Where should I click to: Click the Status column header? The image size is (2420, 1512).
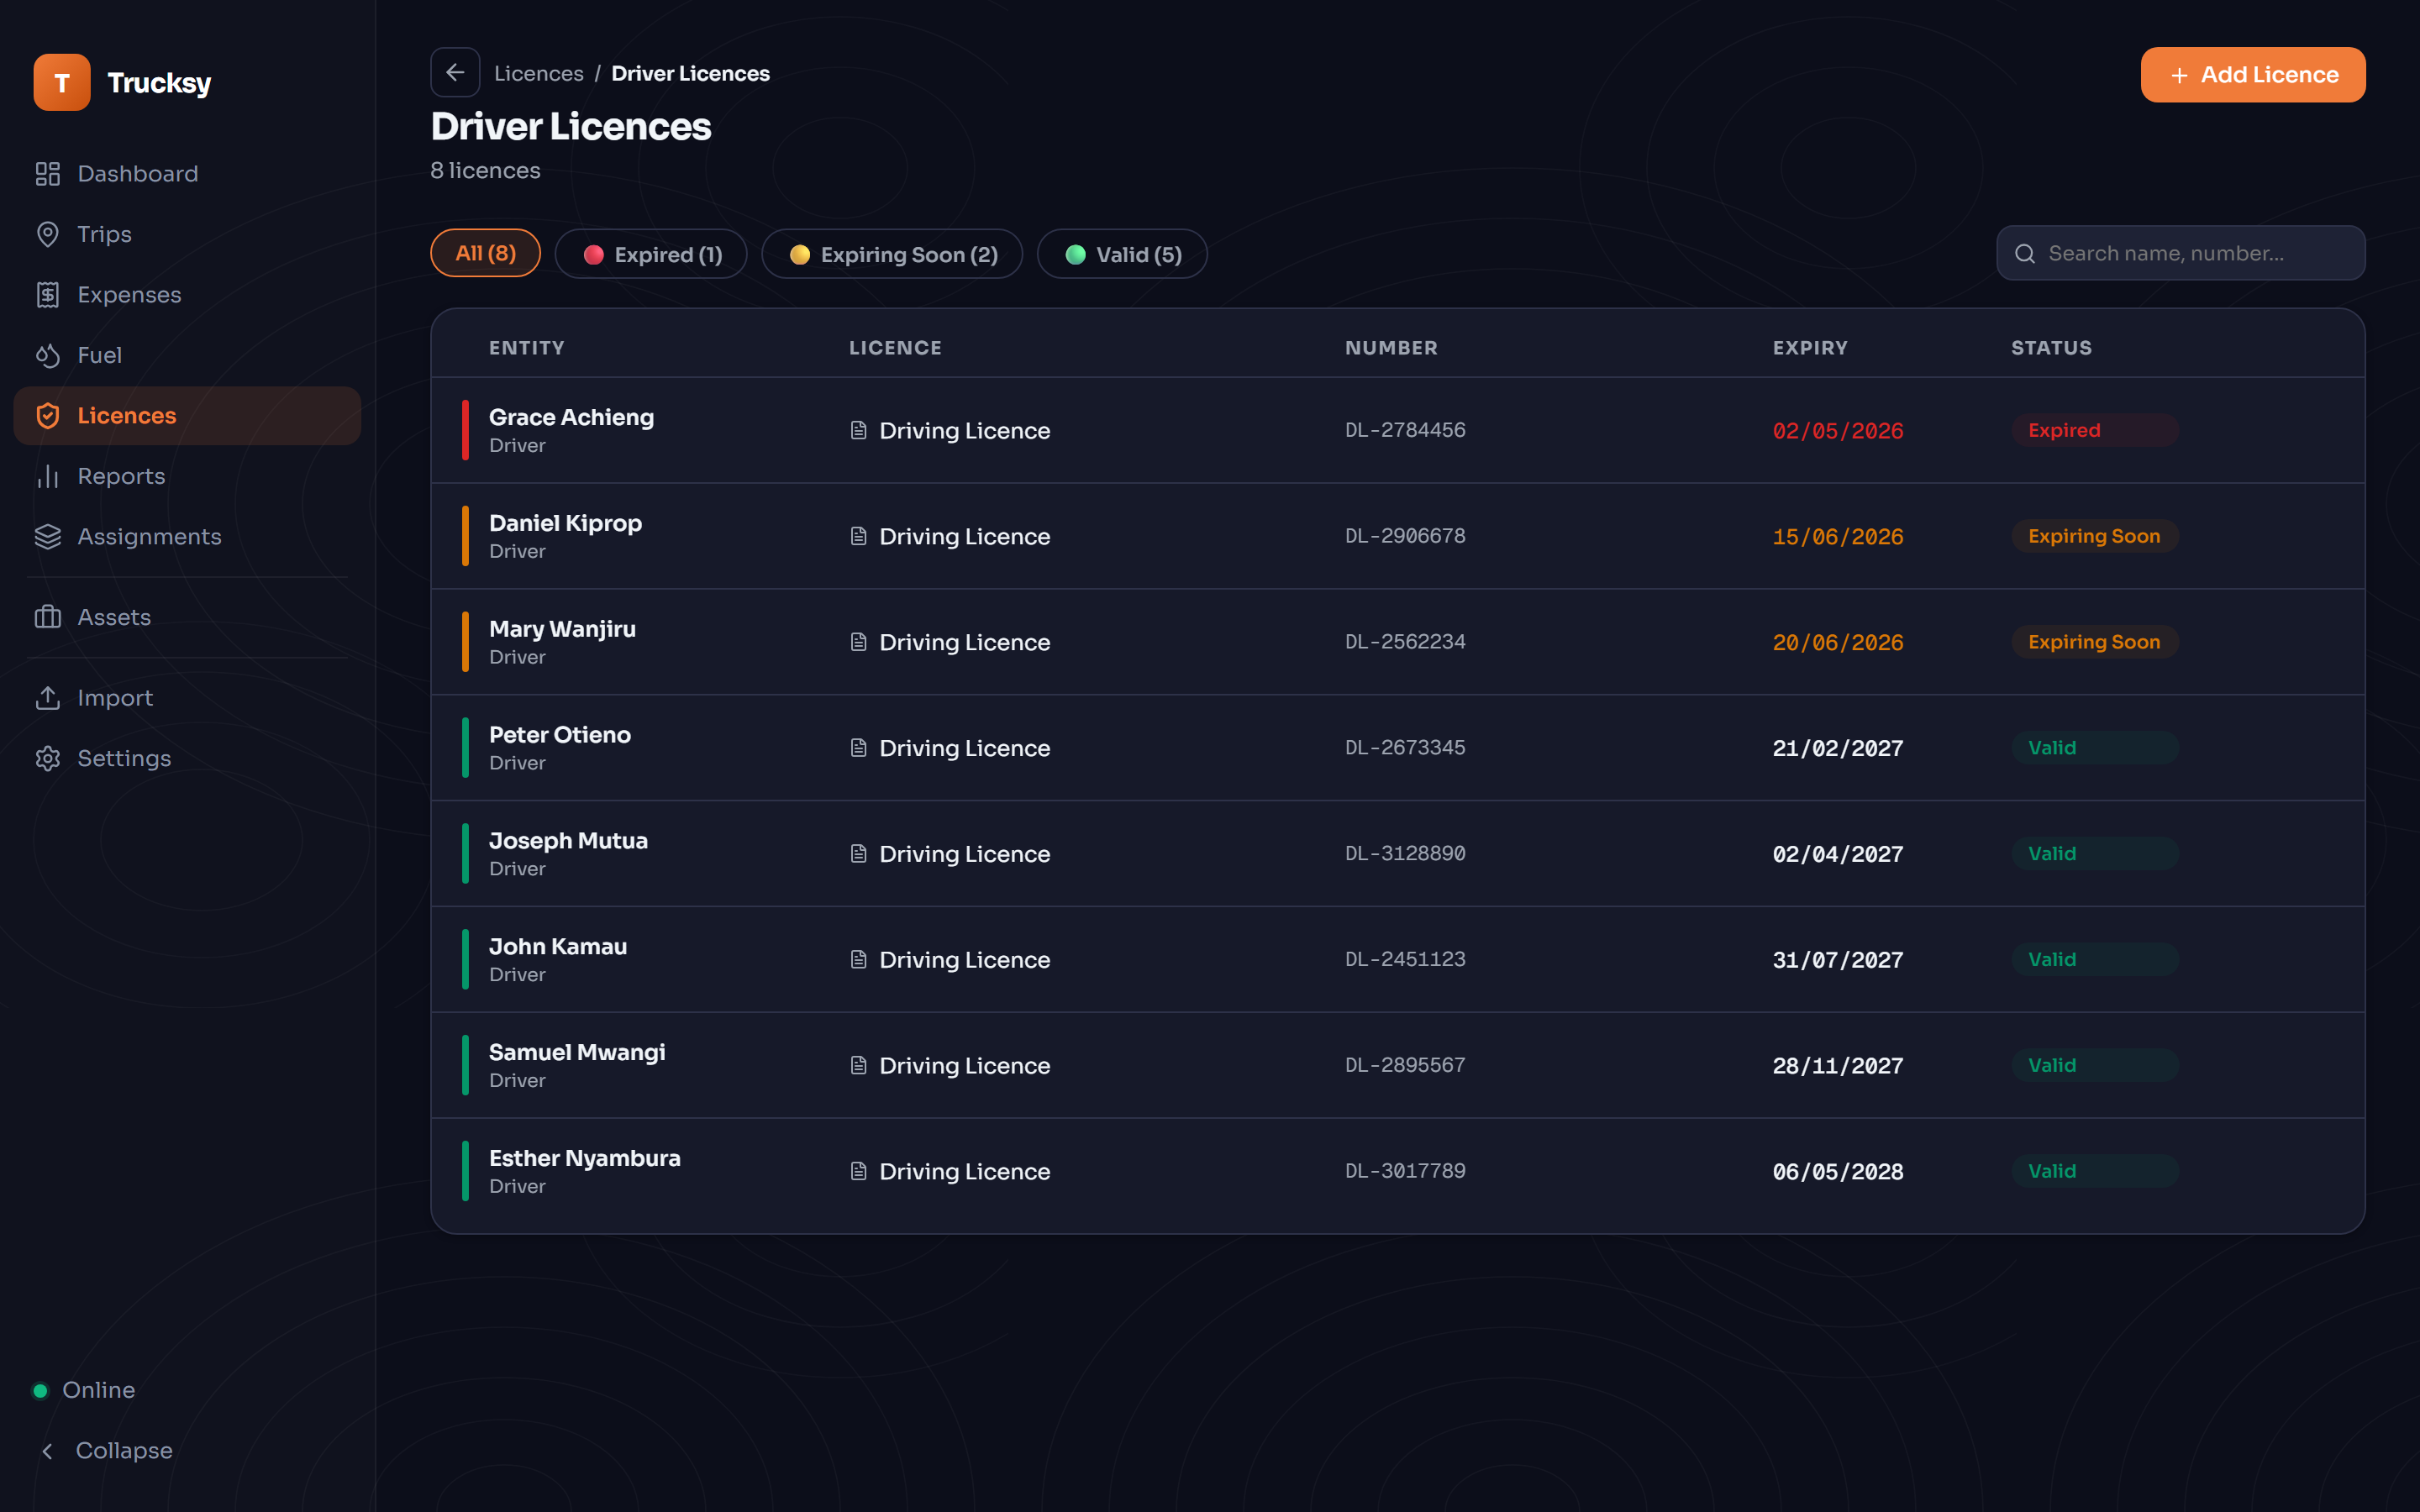(x=2052, y=348)
